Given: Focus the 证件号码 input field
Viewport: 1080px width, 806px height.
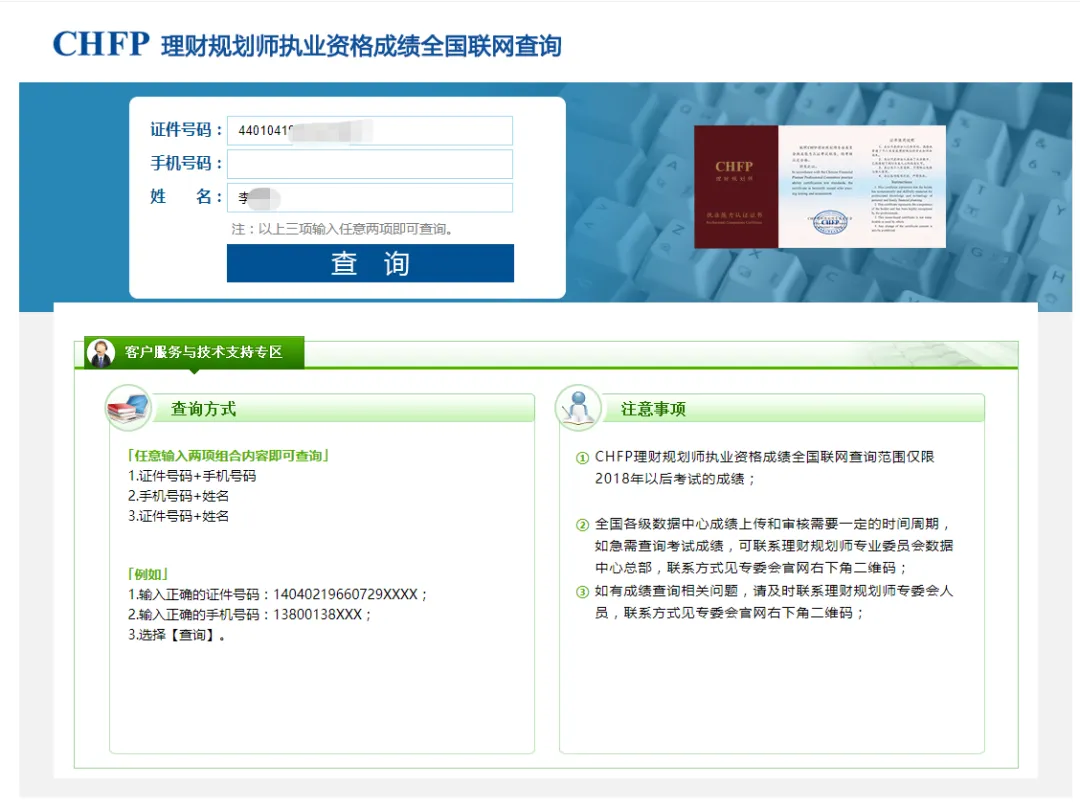Looking at the screenshot, I should coord(369,131).
